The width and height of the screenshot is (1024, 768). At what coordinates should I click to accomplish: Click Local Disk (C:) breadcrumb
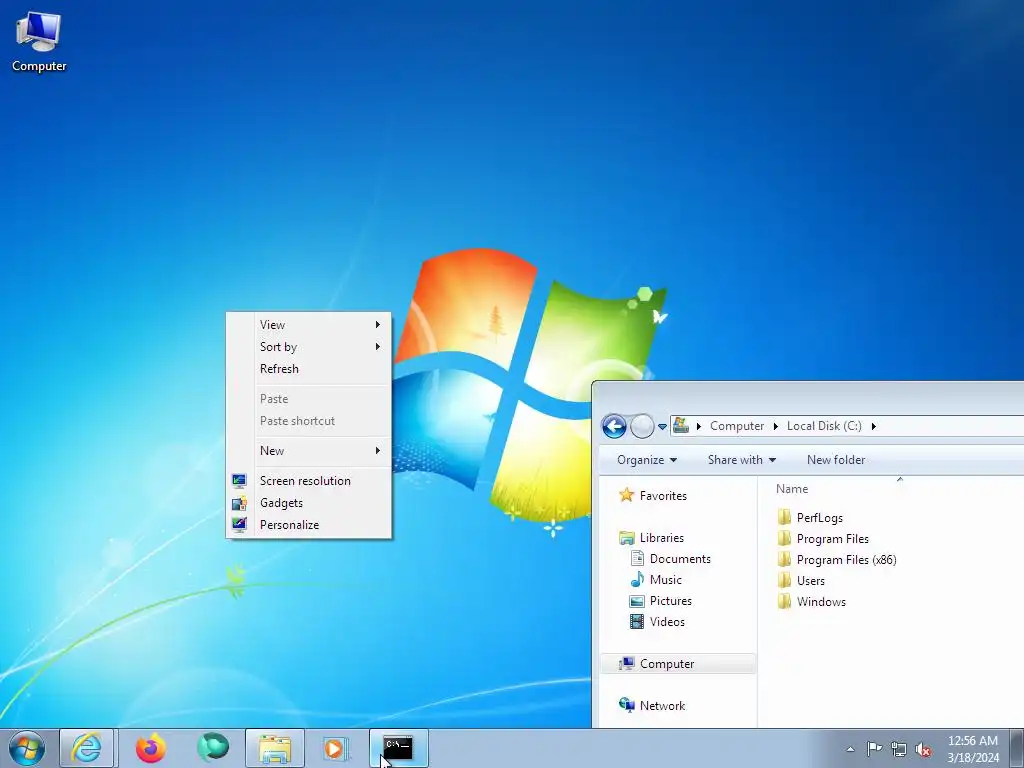(824, 426)
